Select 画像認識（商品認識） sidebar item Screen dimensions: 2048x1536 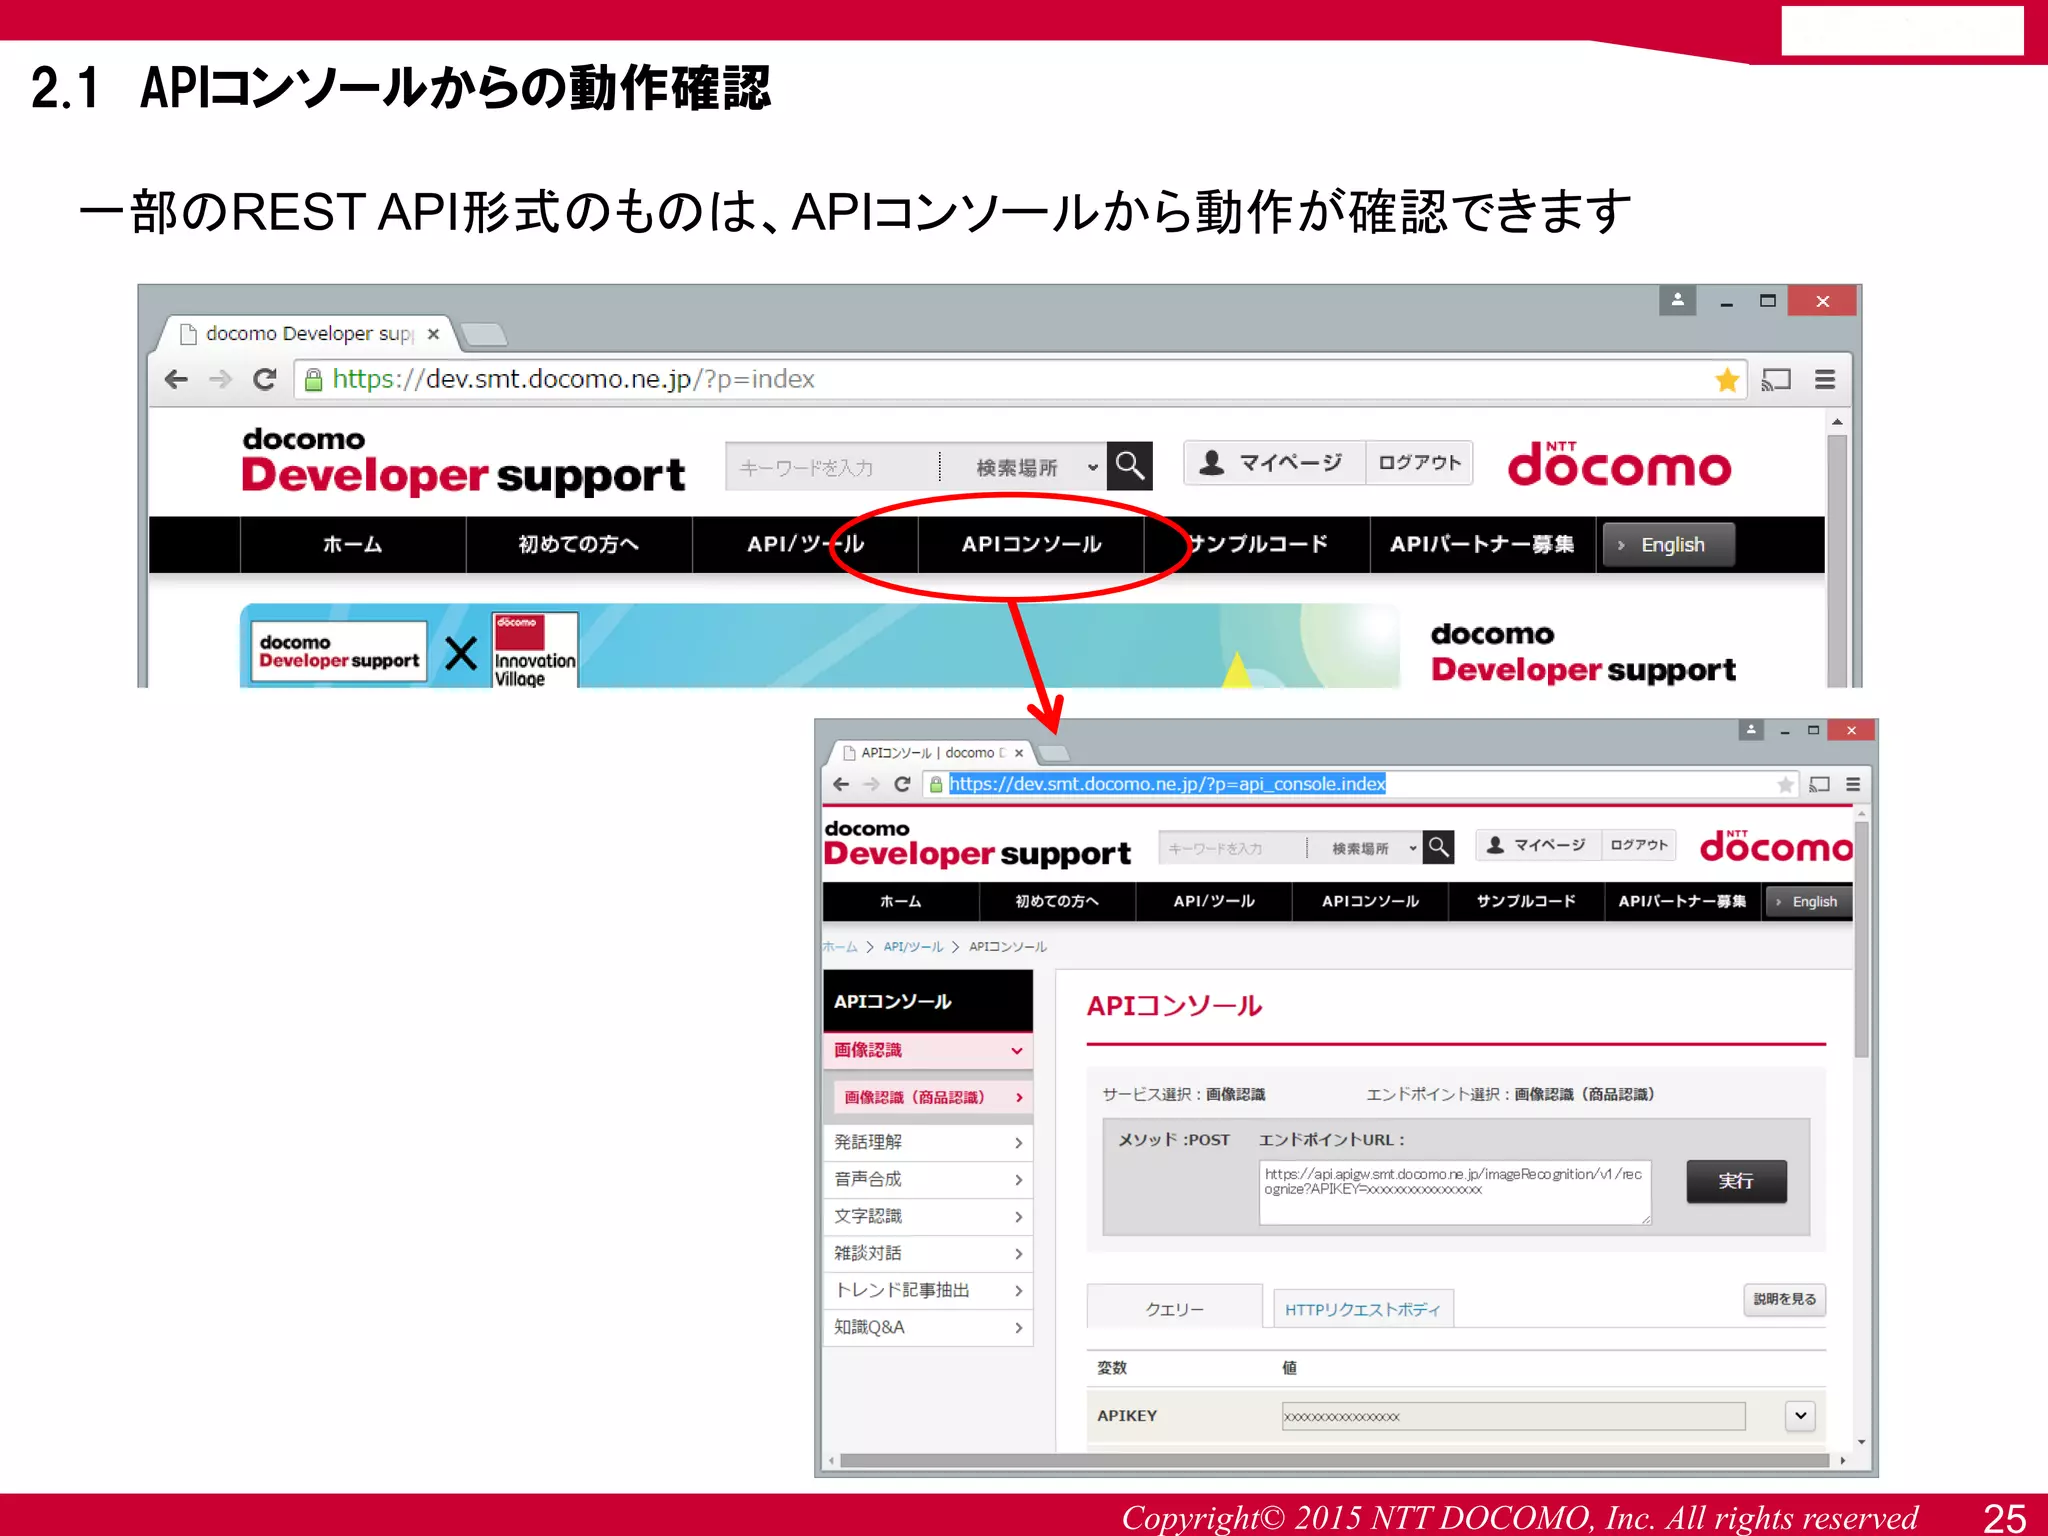coord(932,1097)
